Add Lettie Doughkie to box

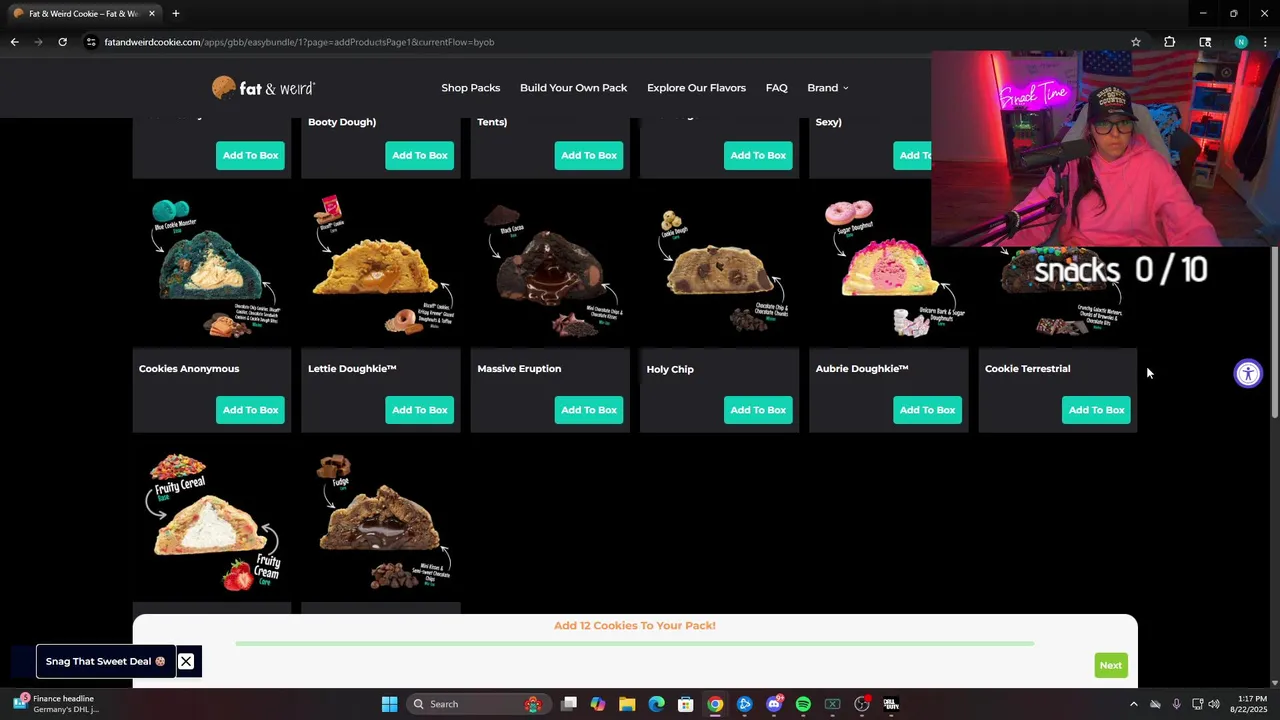[x=420, y=410]
